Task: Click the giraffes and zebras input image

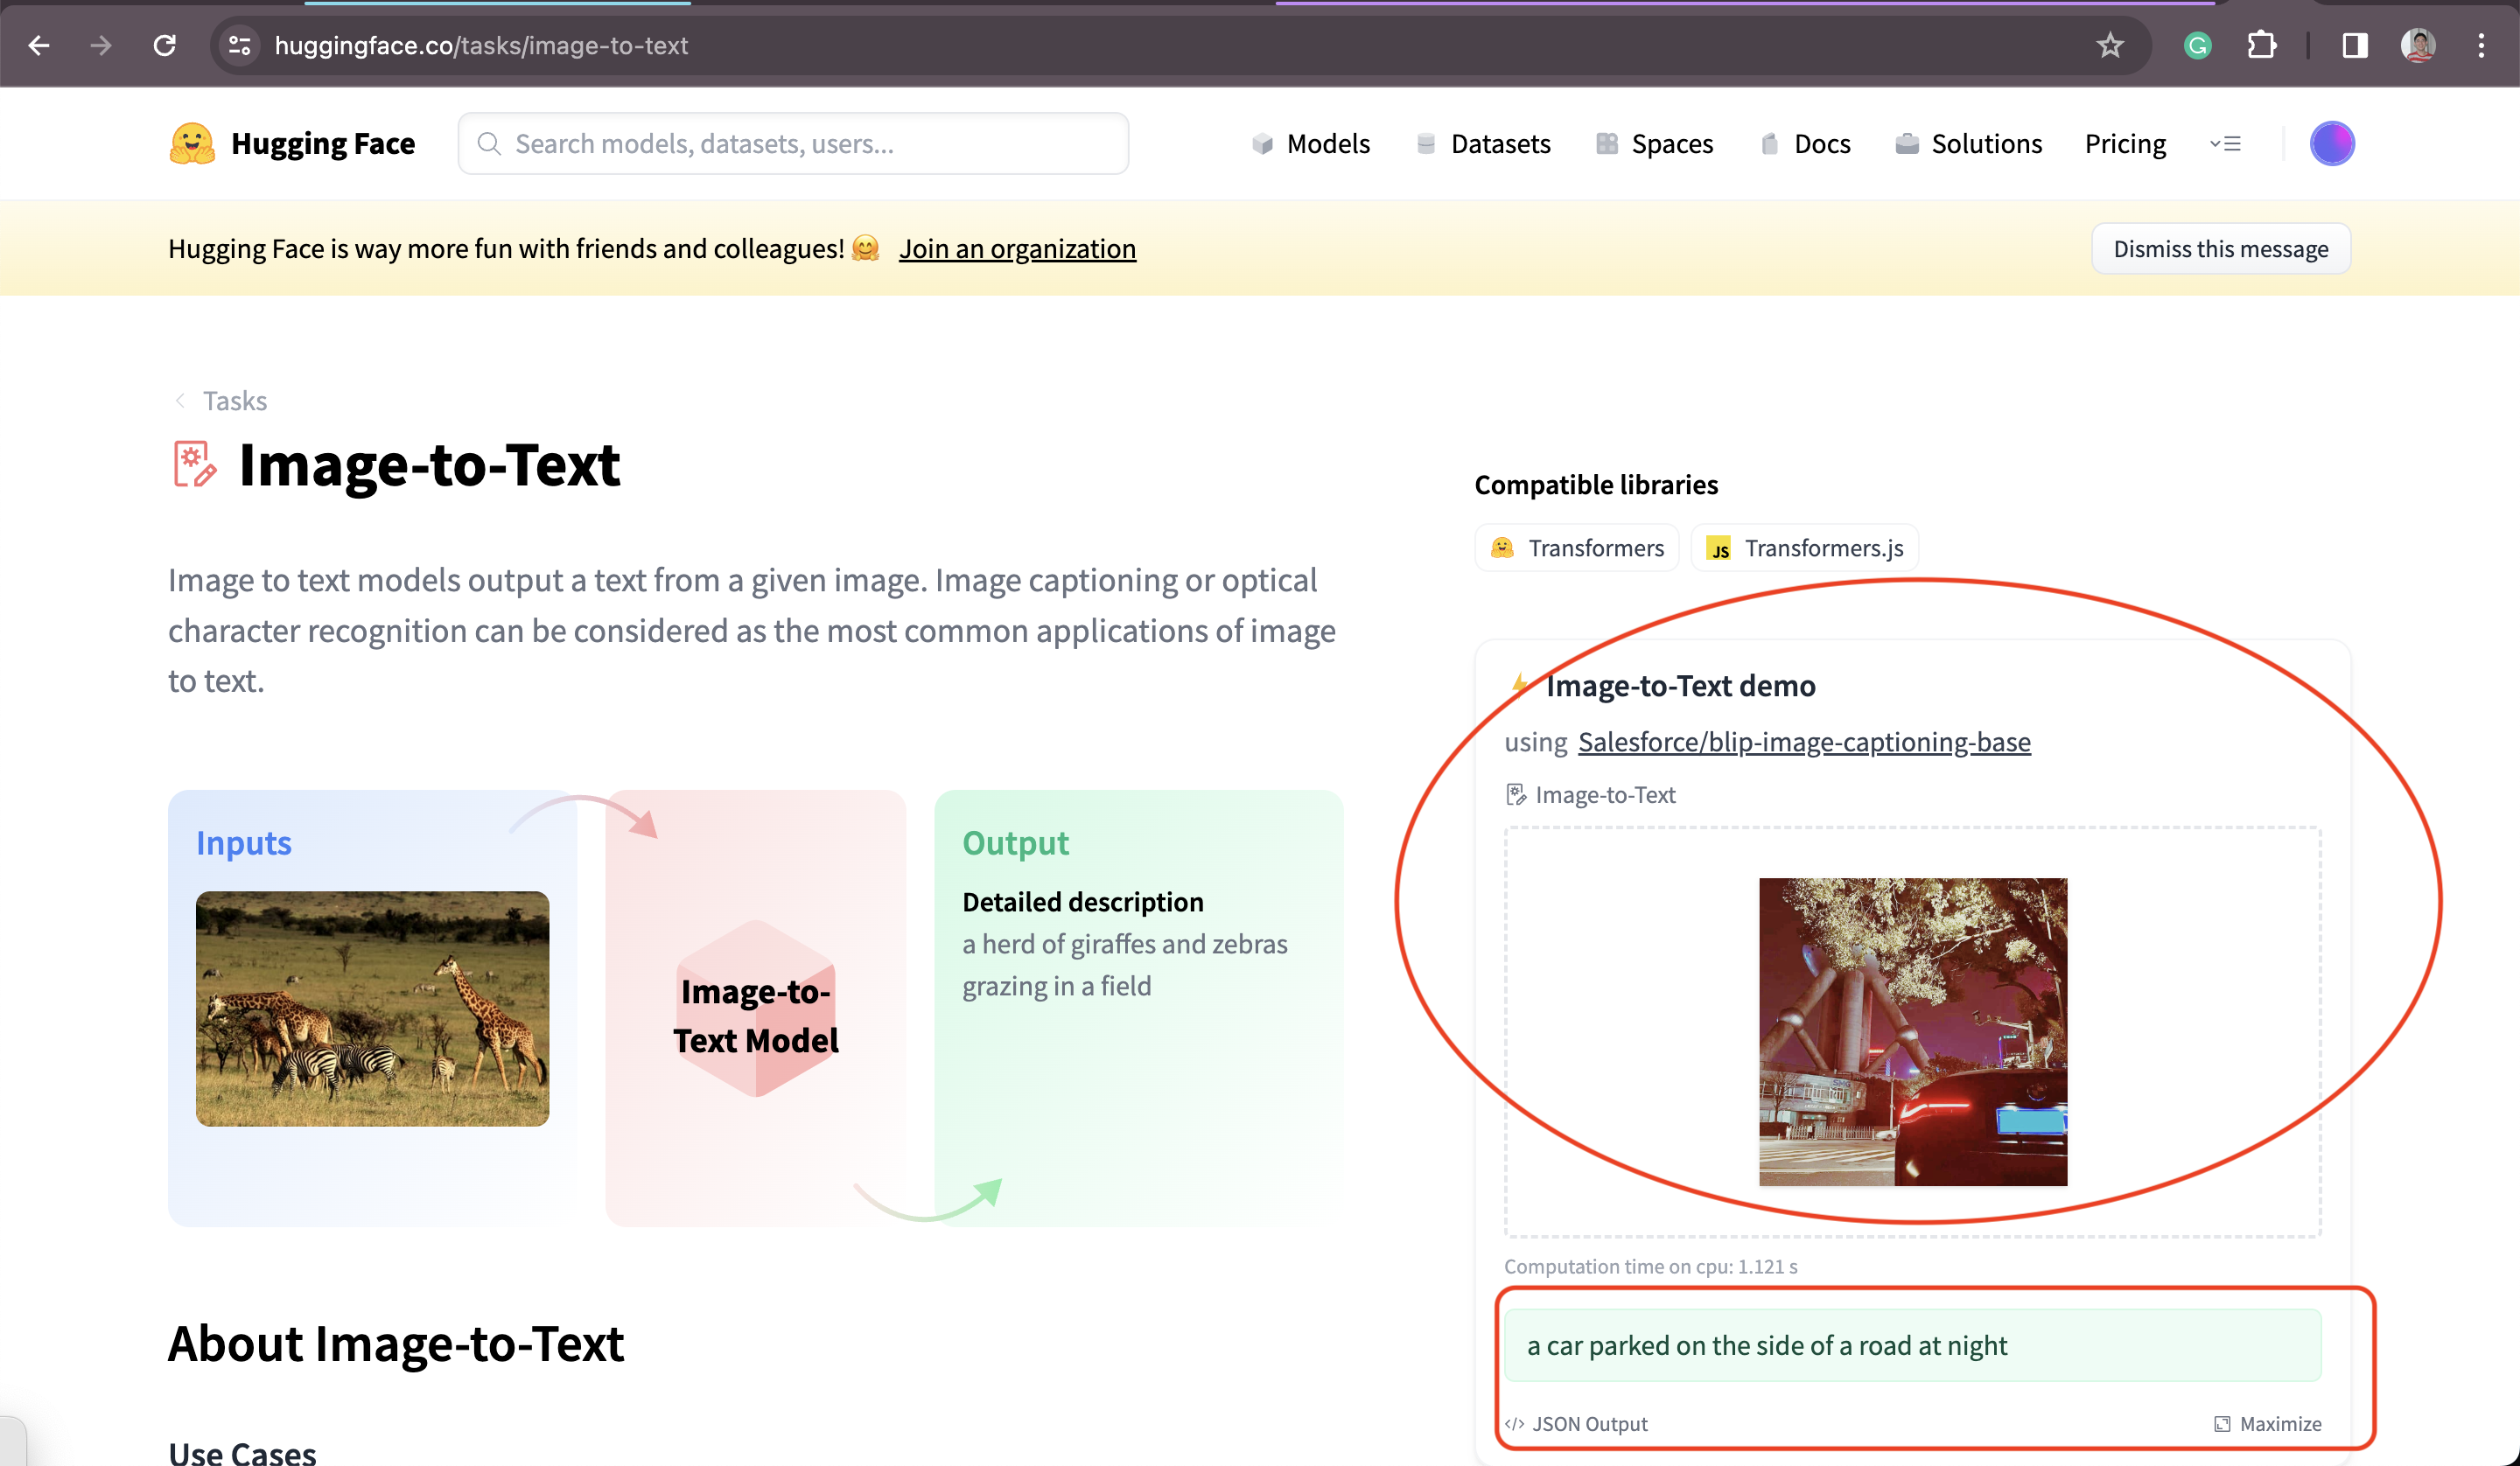Action: (x=372, y=1009)
